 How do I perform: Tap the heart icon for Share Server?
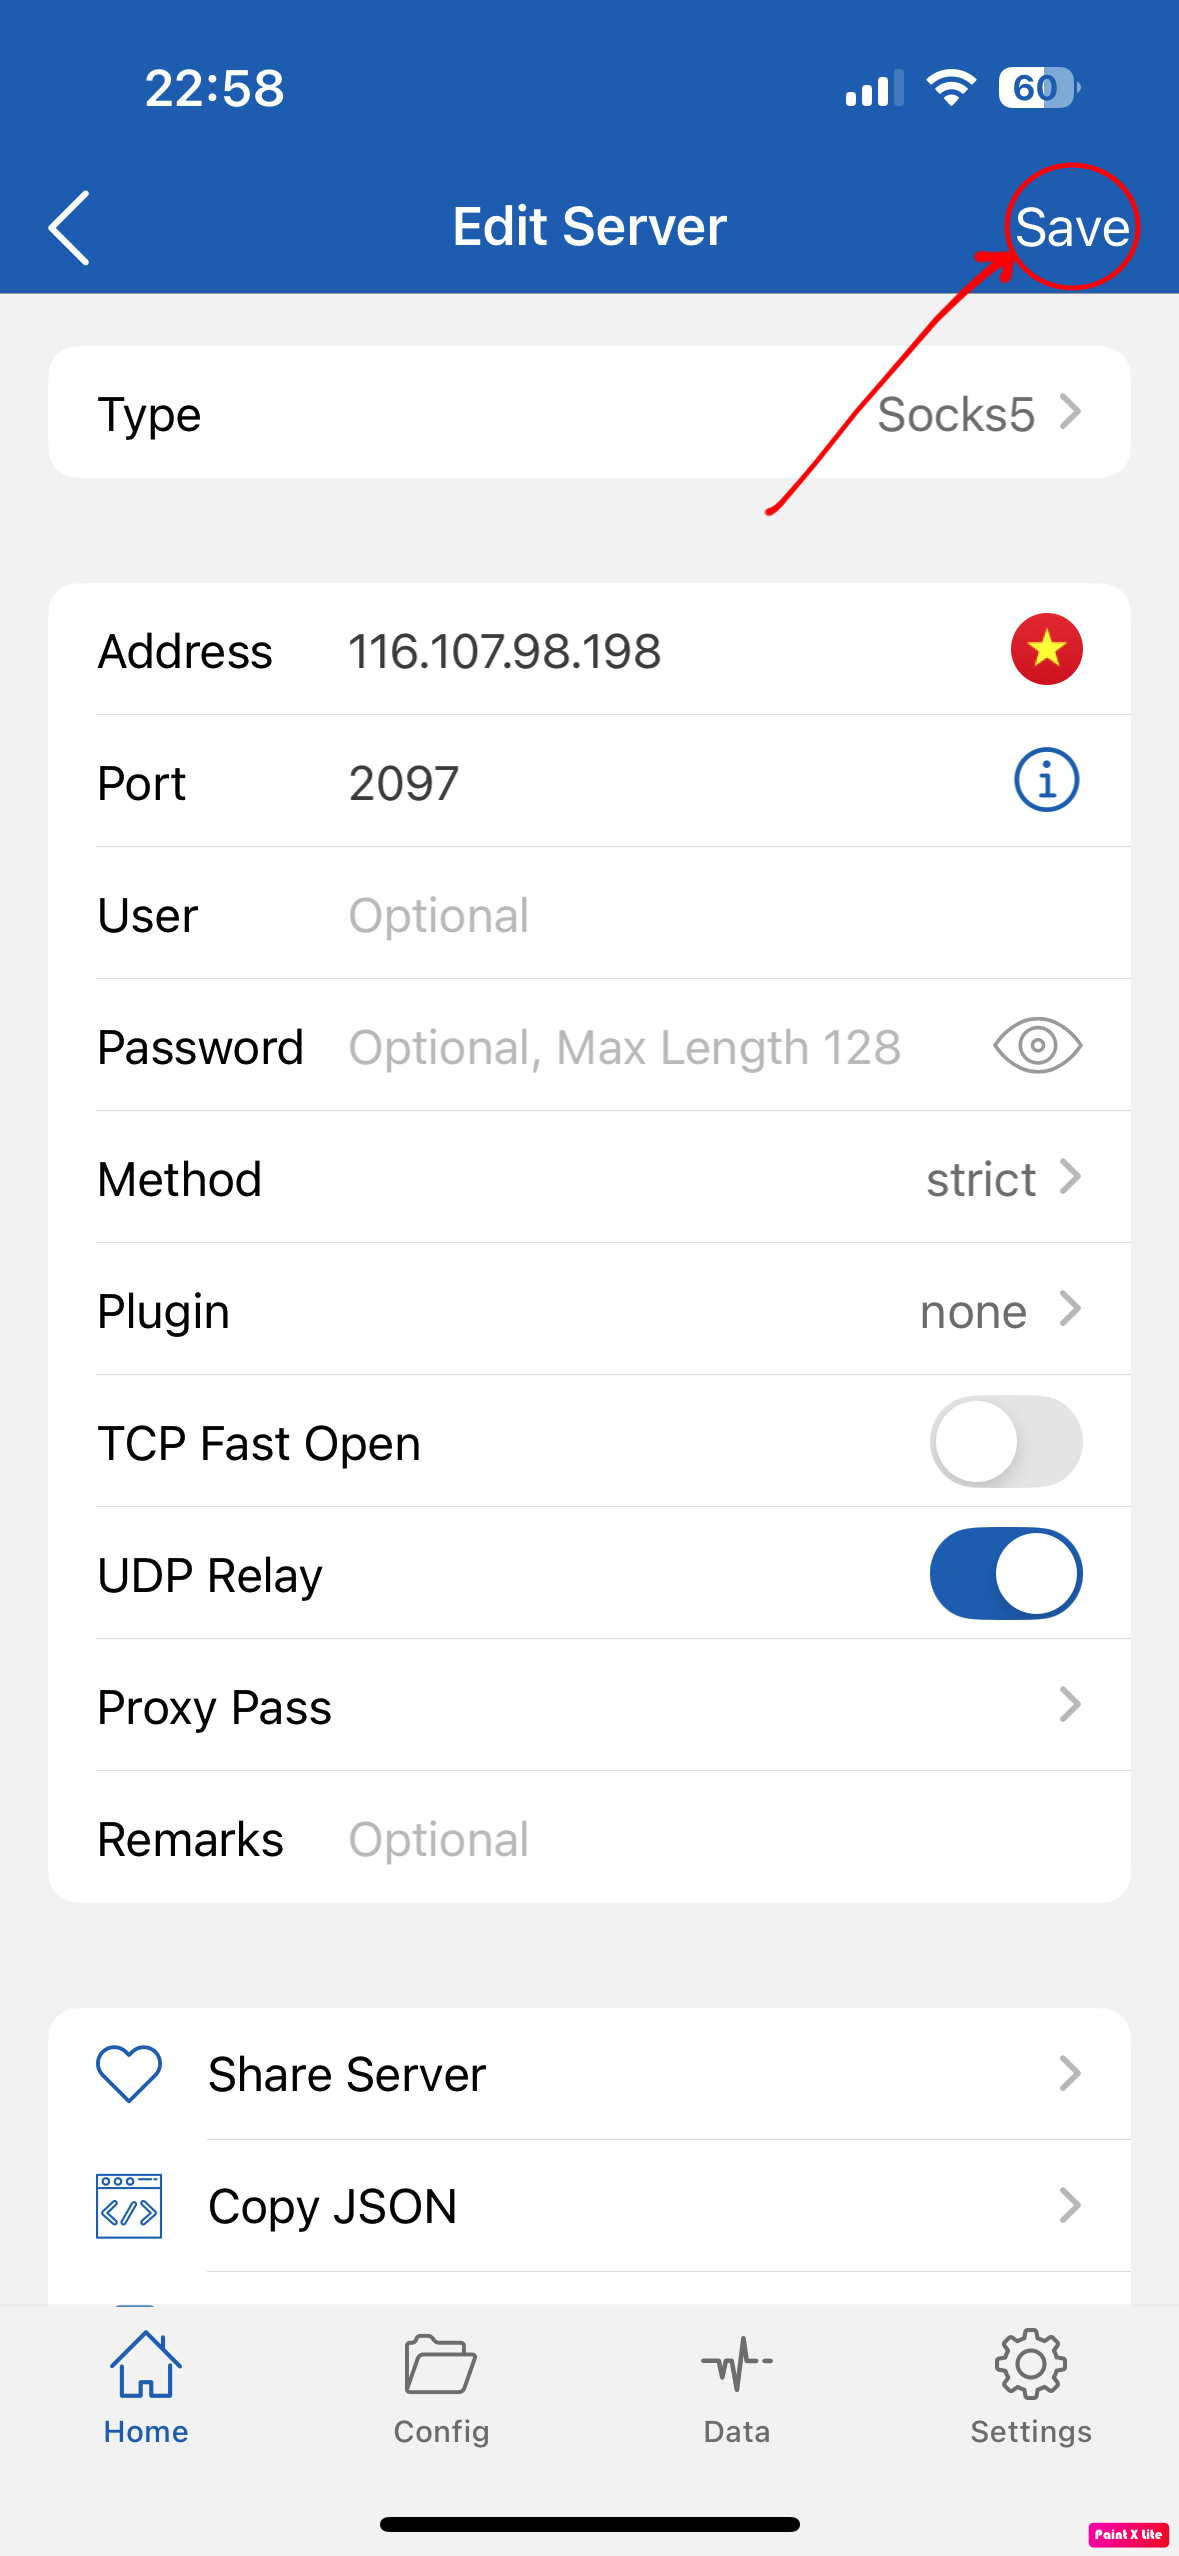[129, 2073]
